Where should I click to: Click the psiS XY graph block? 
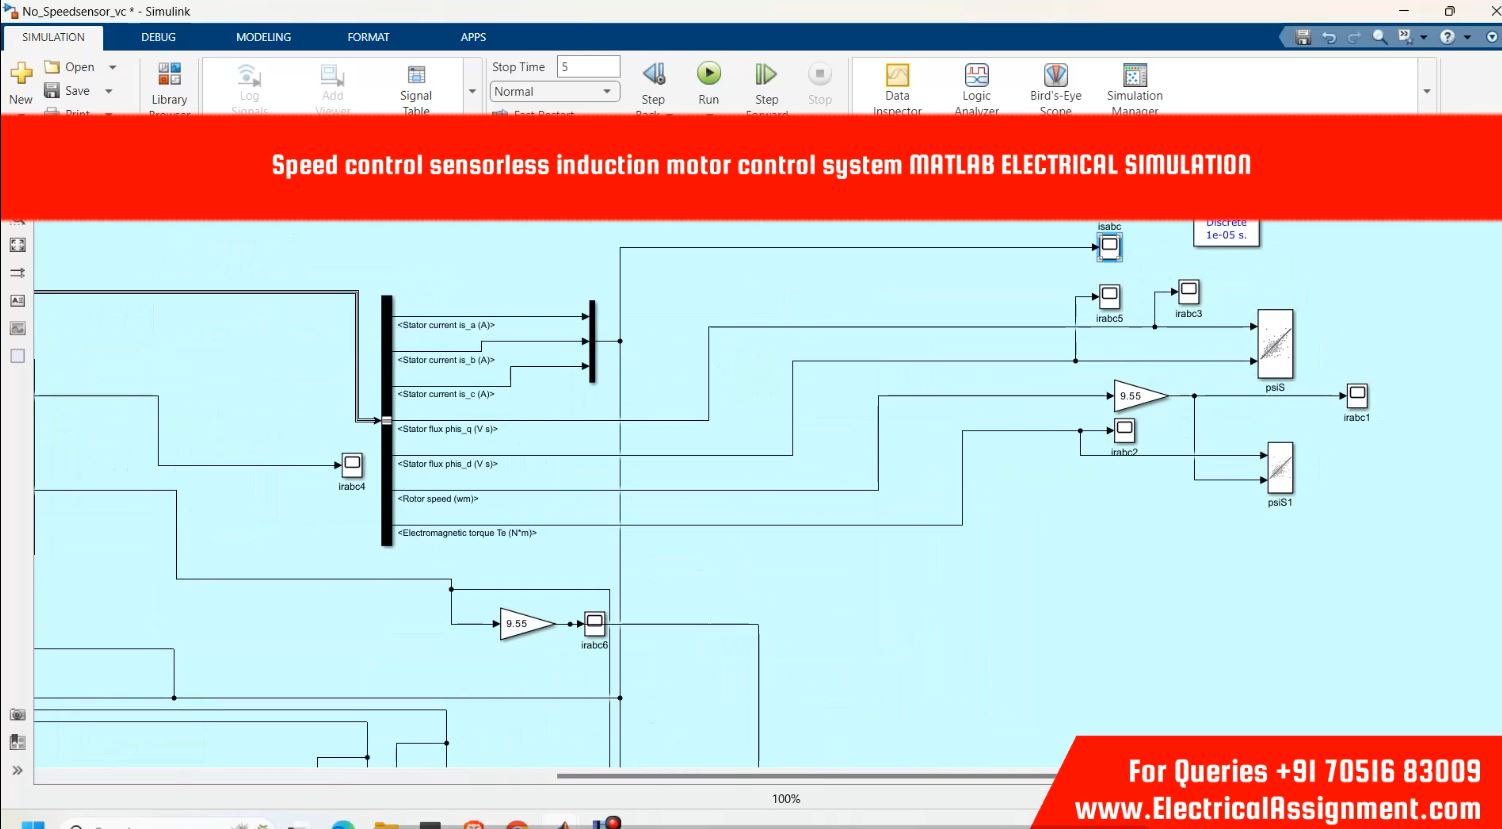pos(1275,343)
